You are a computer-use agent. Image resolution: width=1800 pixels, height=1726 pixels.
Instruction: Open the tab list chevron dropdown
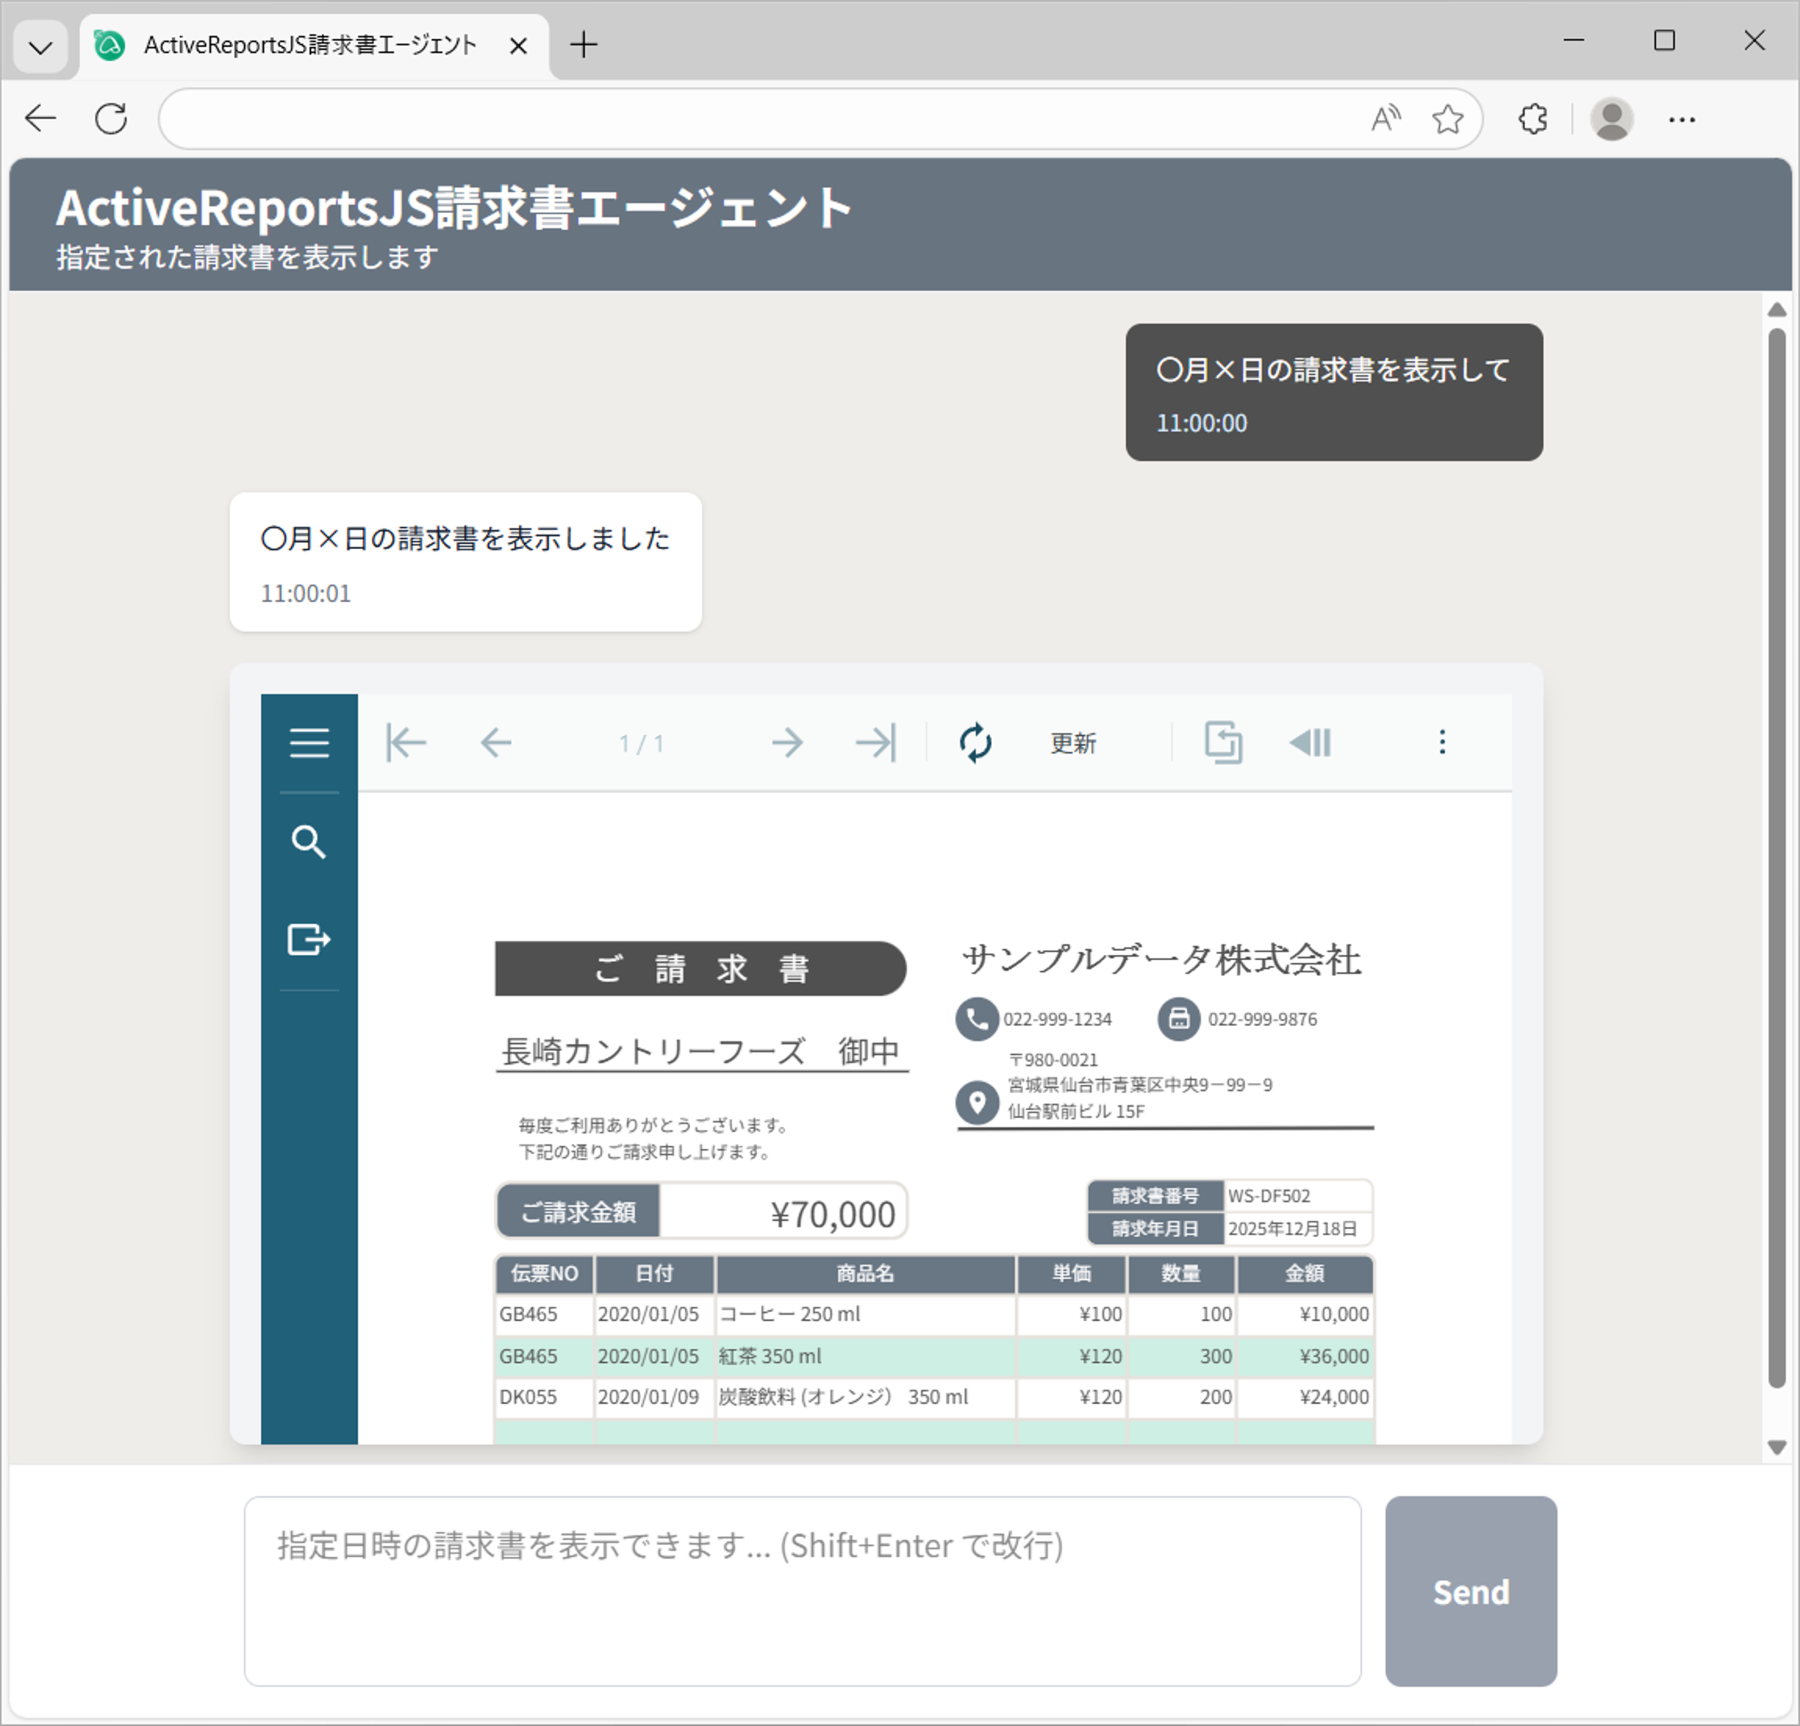[x=41, y=47]
